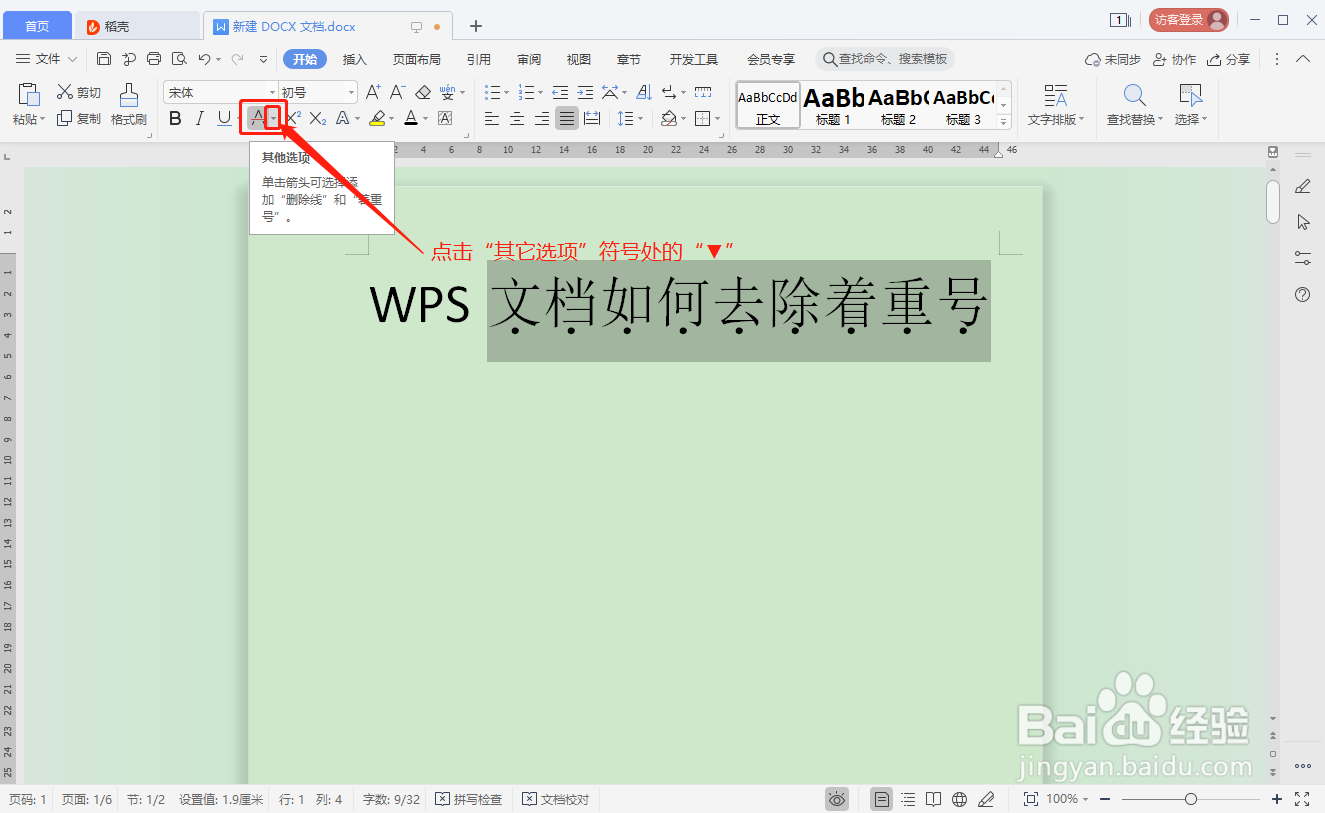1325x813 pixels.
Task: Click the Character Border icon
Action: 445,119
